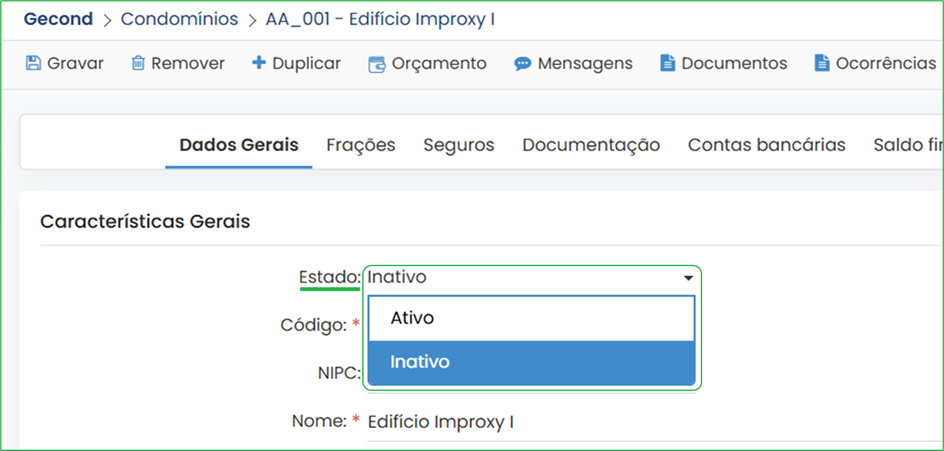Screen dimensions: 944x451
Task: Select Ativo in the Estado list
Action: pos(532,318)
